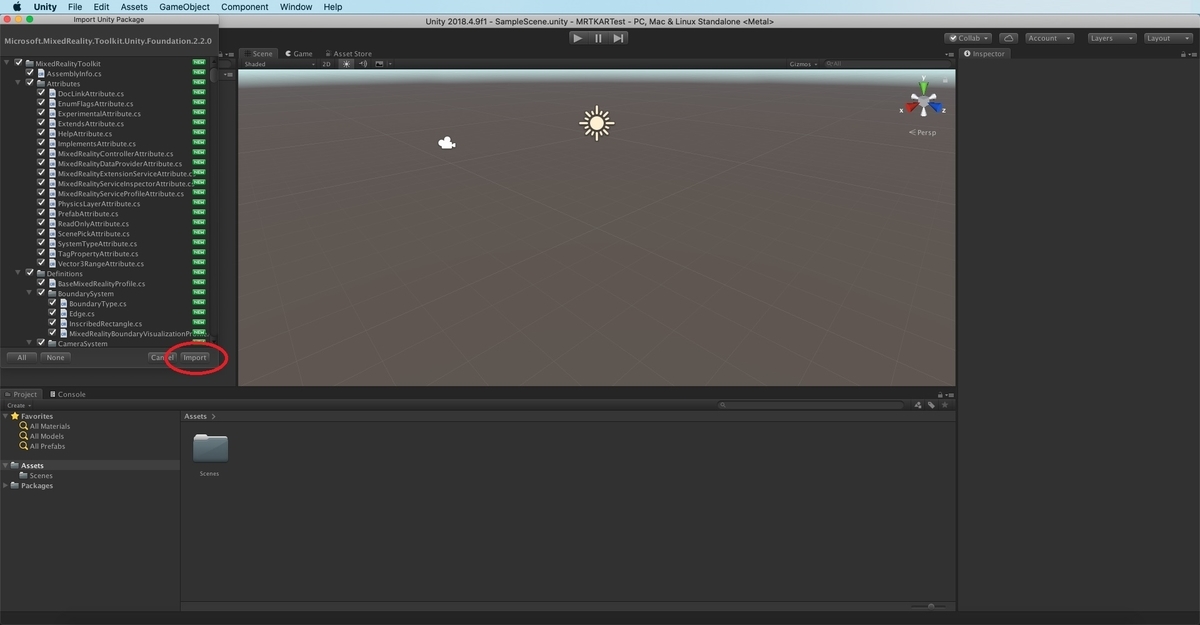Open the File menu
This screenshot has width=1200, height=625.
coord(75,7)
